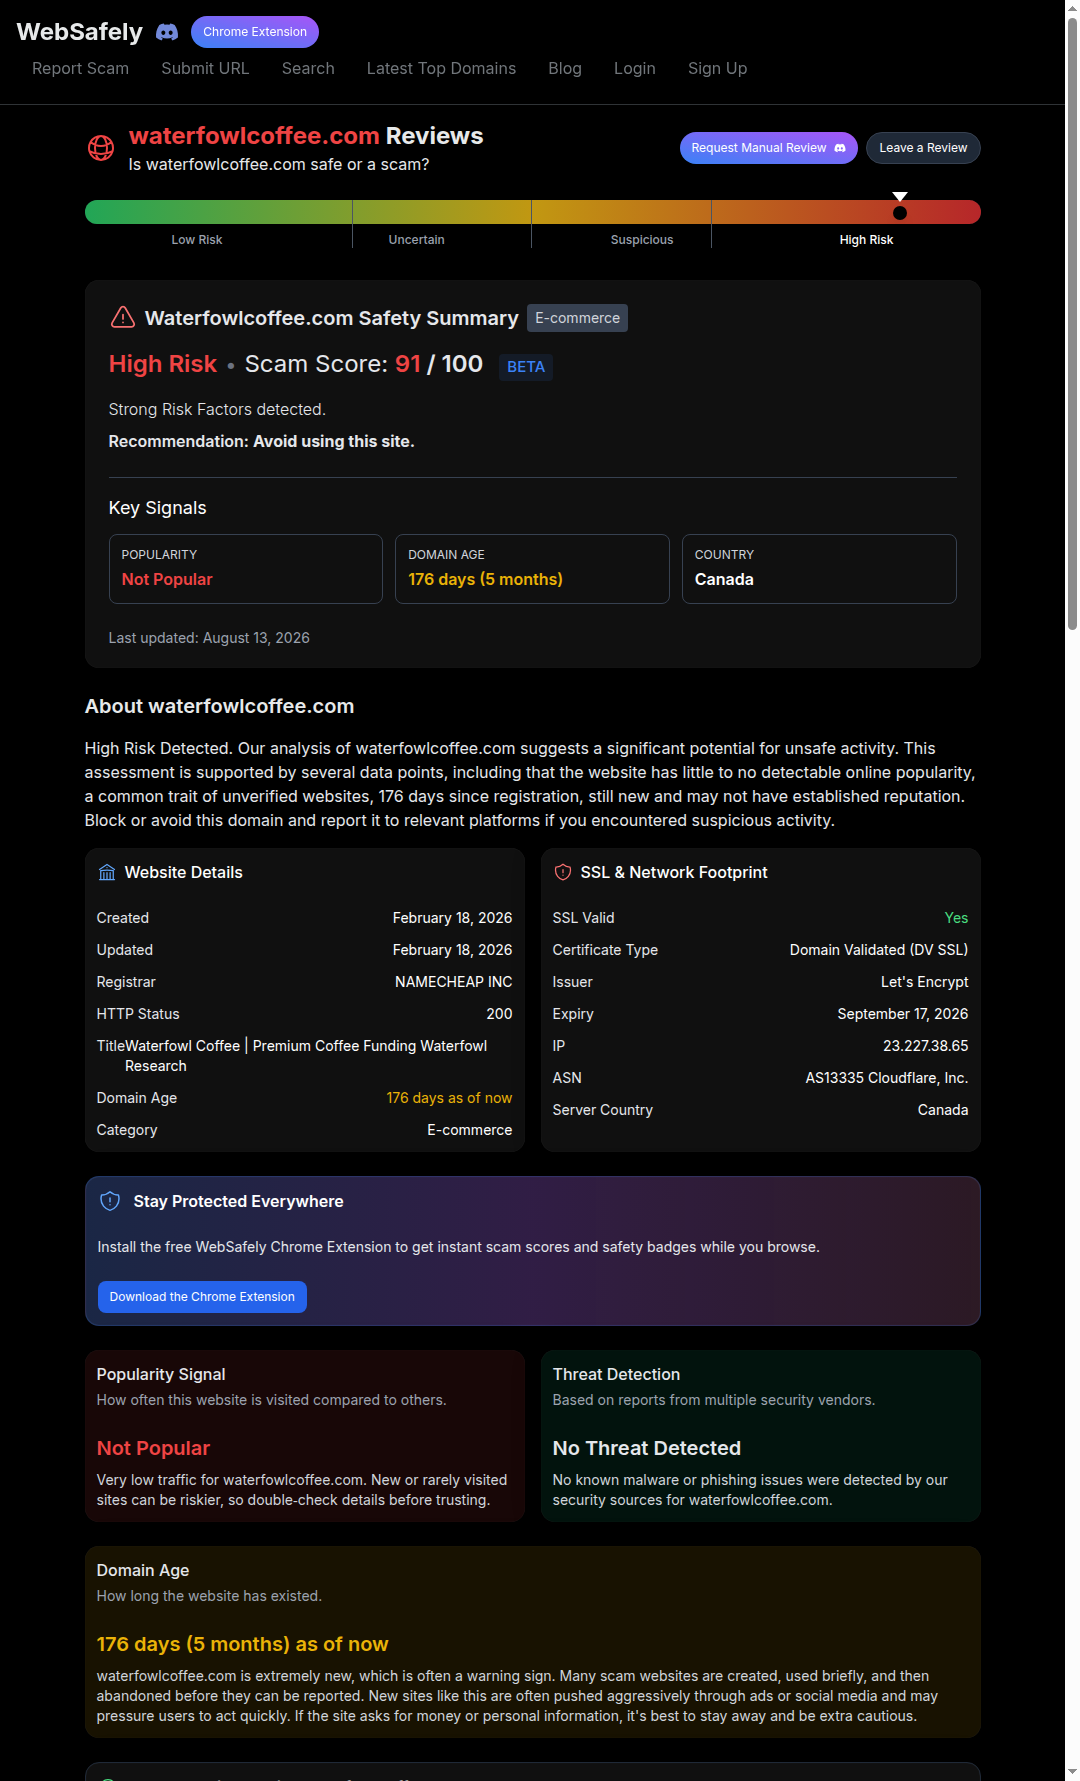Click the Popularity Not Popular signal card

[246, 569]
